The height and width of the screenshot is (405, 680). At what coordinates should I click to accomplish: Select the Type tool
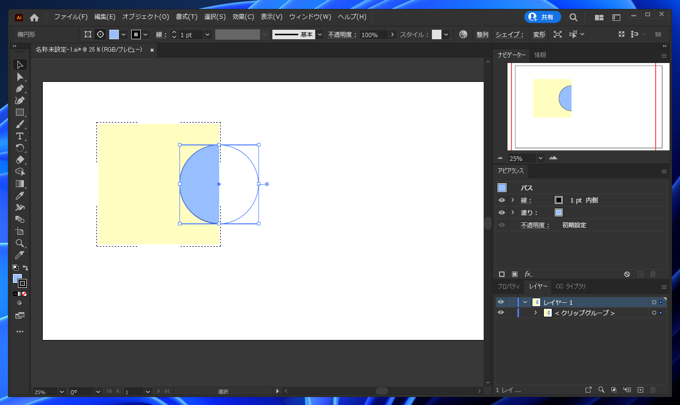point(20,136)
